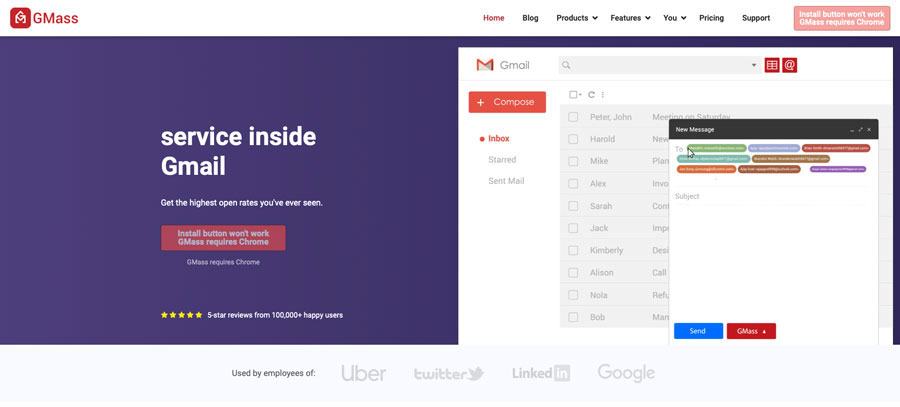Screen dimensions: 900x407
Task: Click the red GMass send button
Action: [x=751, y=331]
